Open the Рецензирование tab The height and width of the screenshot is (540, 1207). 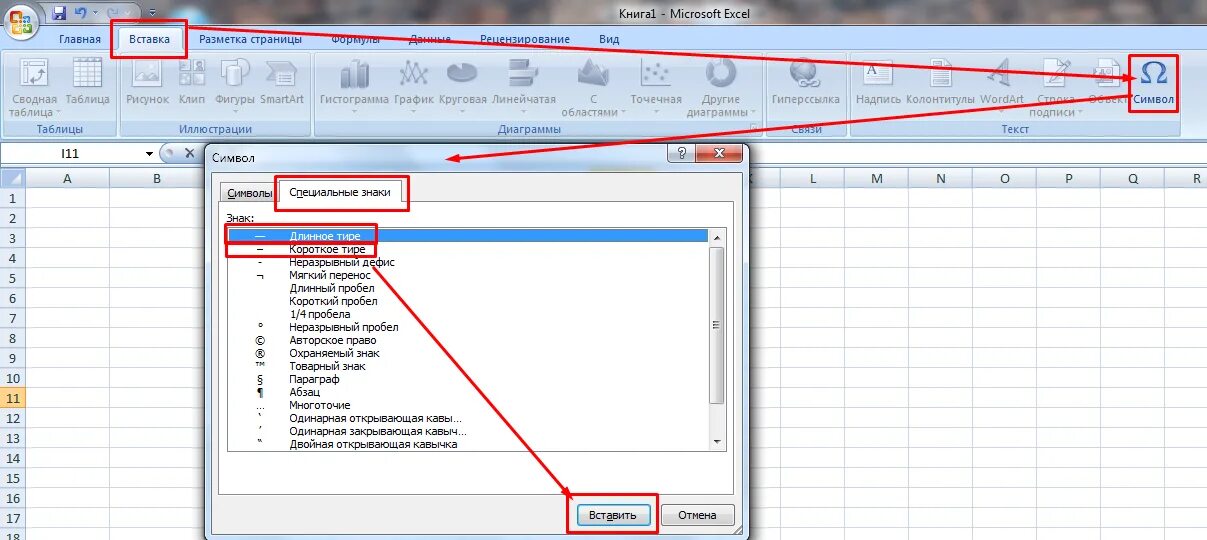(x=525, y=40)
